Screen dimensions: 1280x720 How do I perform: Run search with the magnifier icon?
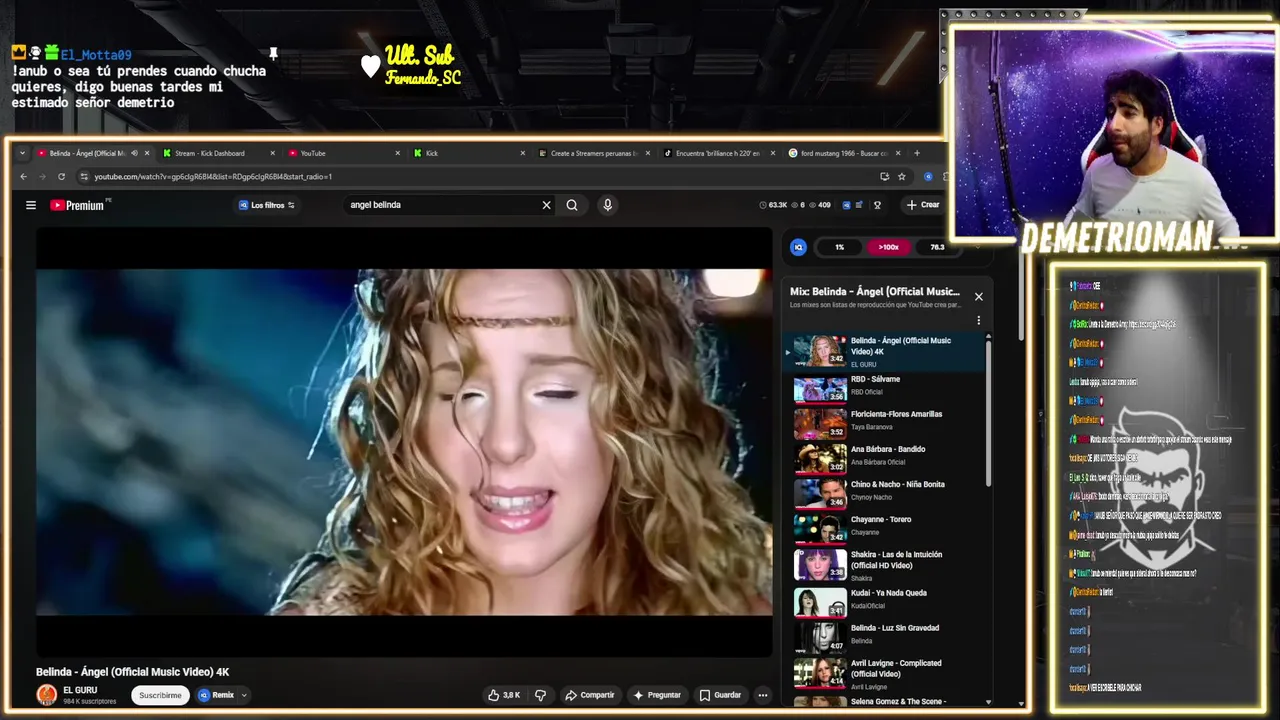(x=572, y=205)
